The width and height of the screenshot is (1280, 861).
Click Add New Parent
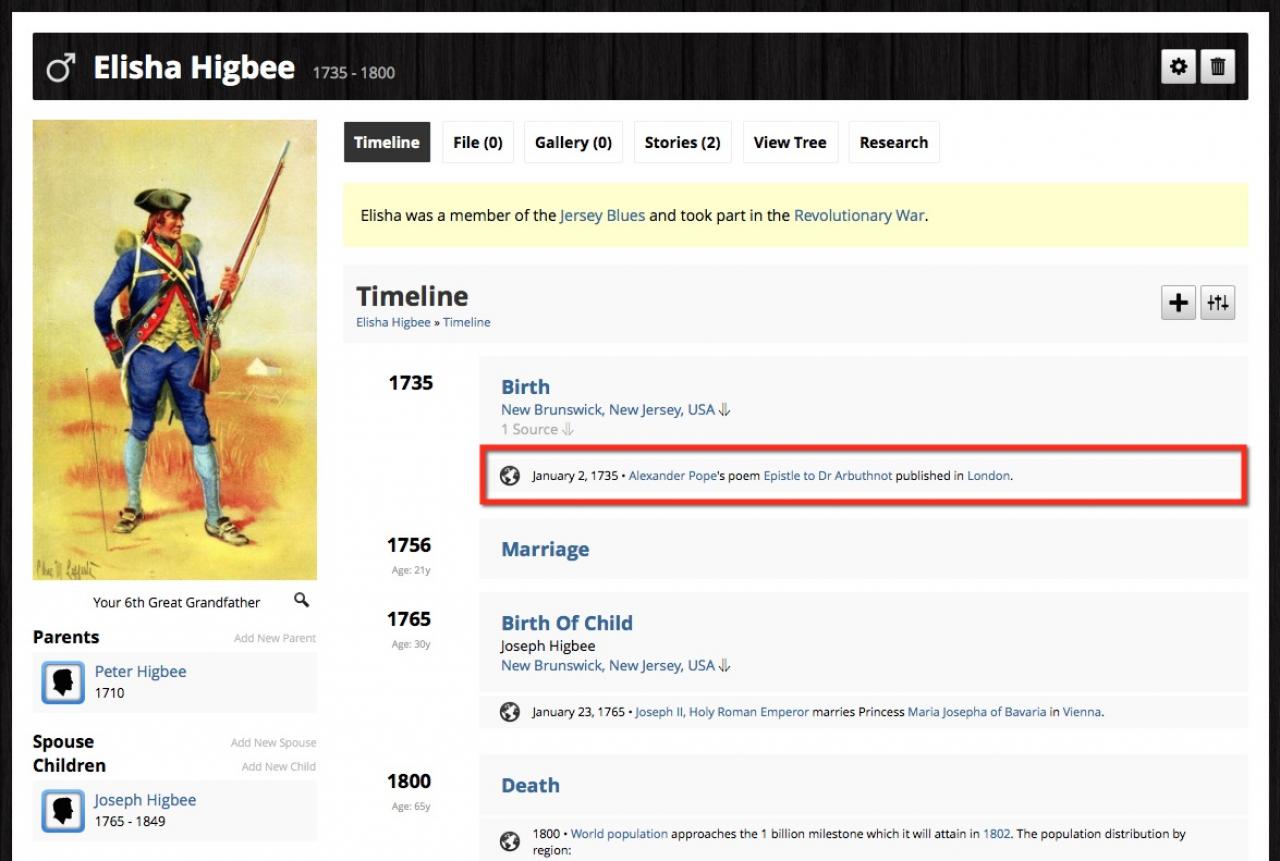click(x=275, y=638)
